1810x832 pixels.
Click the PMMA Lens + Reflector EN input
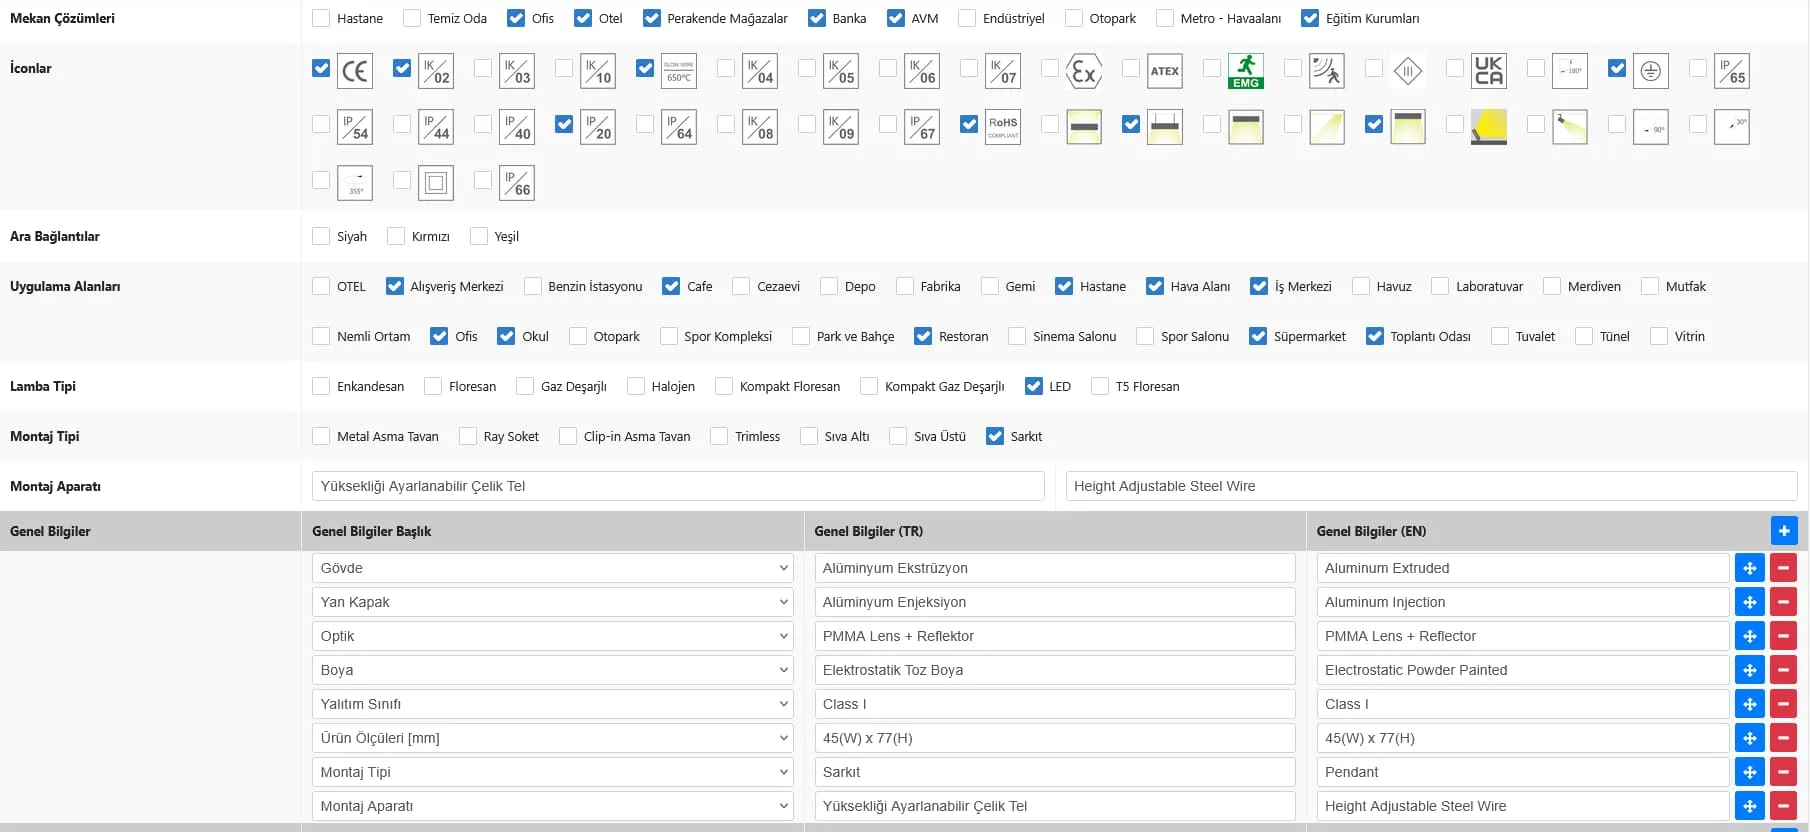[1523, 636]
